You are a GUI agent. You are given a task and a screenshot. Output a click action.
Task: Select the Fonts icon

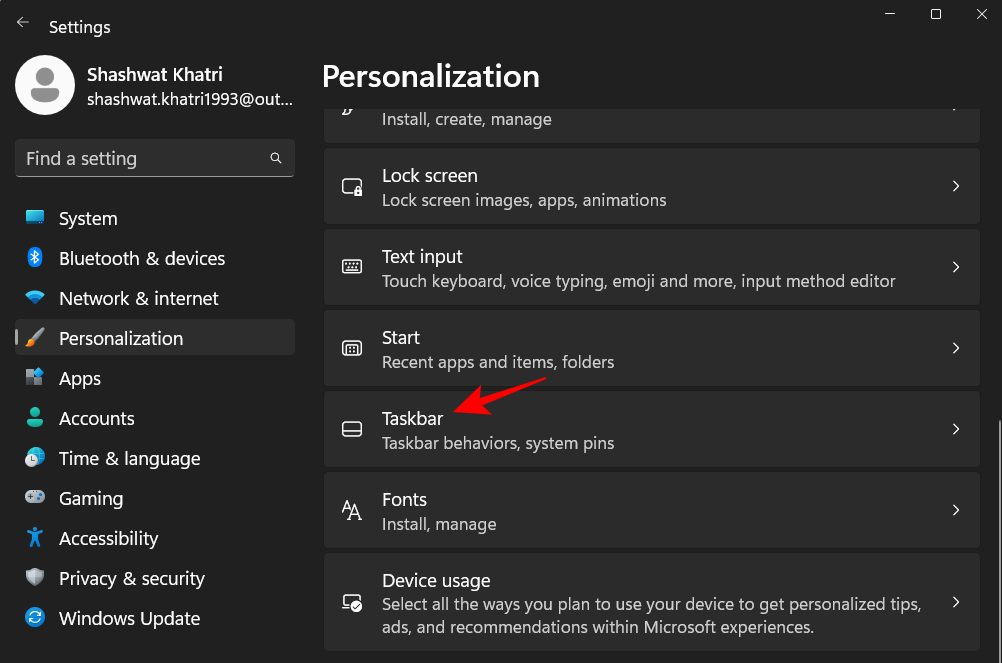pos(351,510)
